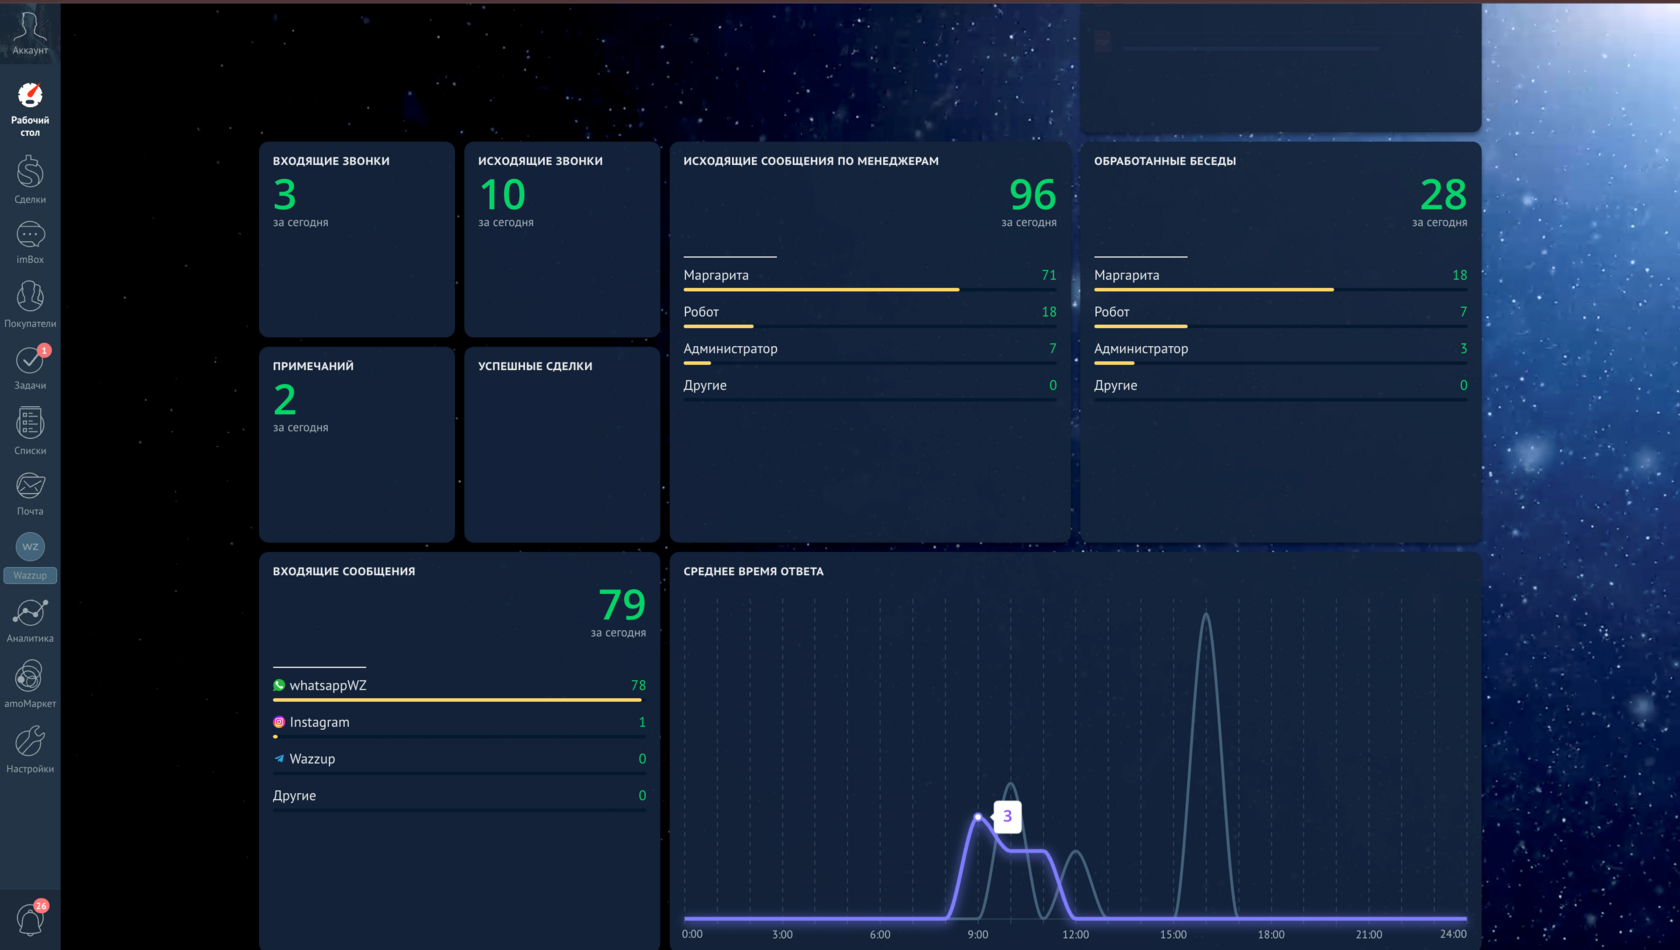The height and width of the screenshot is (950, 1680).
Task: Click the value 71 for Маргарита
Action: pos(1049,275)
